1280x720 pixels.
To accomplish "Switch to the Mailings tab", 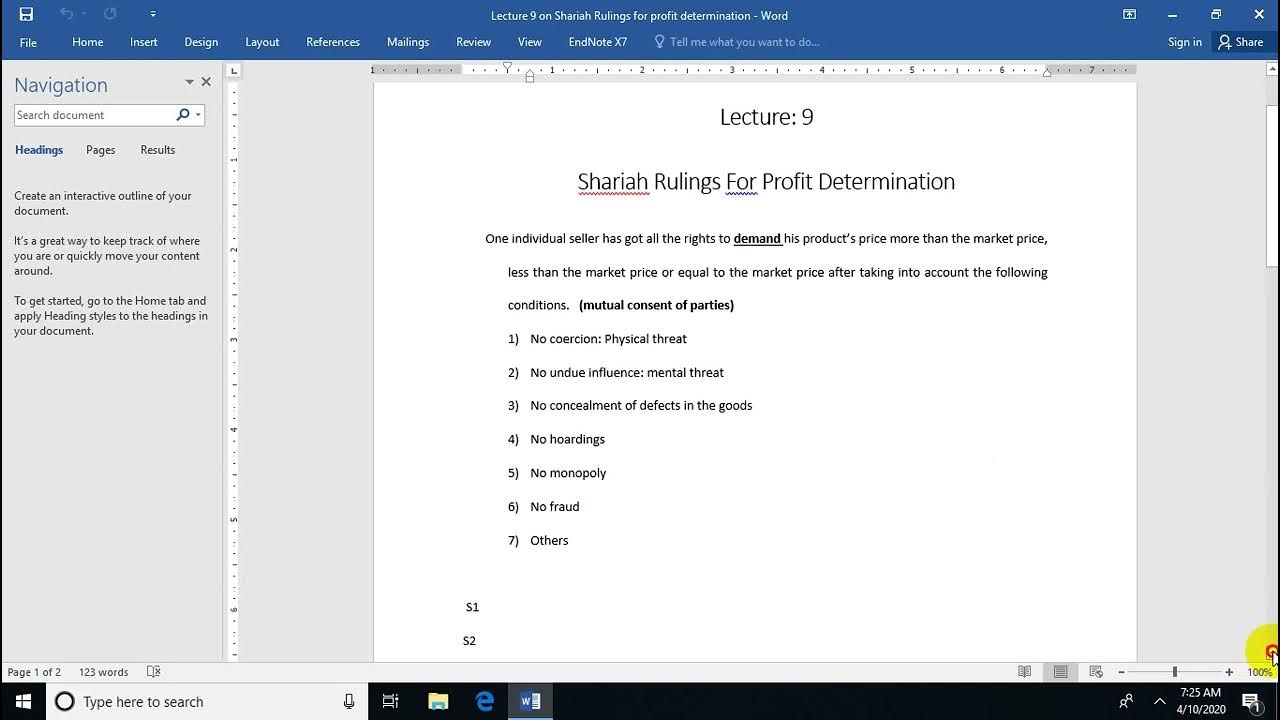I will tap(408, 42).
